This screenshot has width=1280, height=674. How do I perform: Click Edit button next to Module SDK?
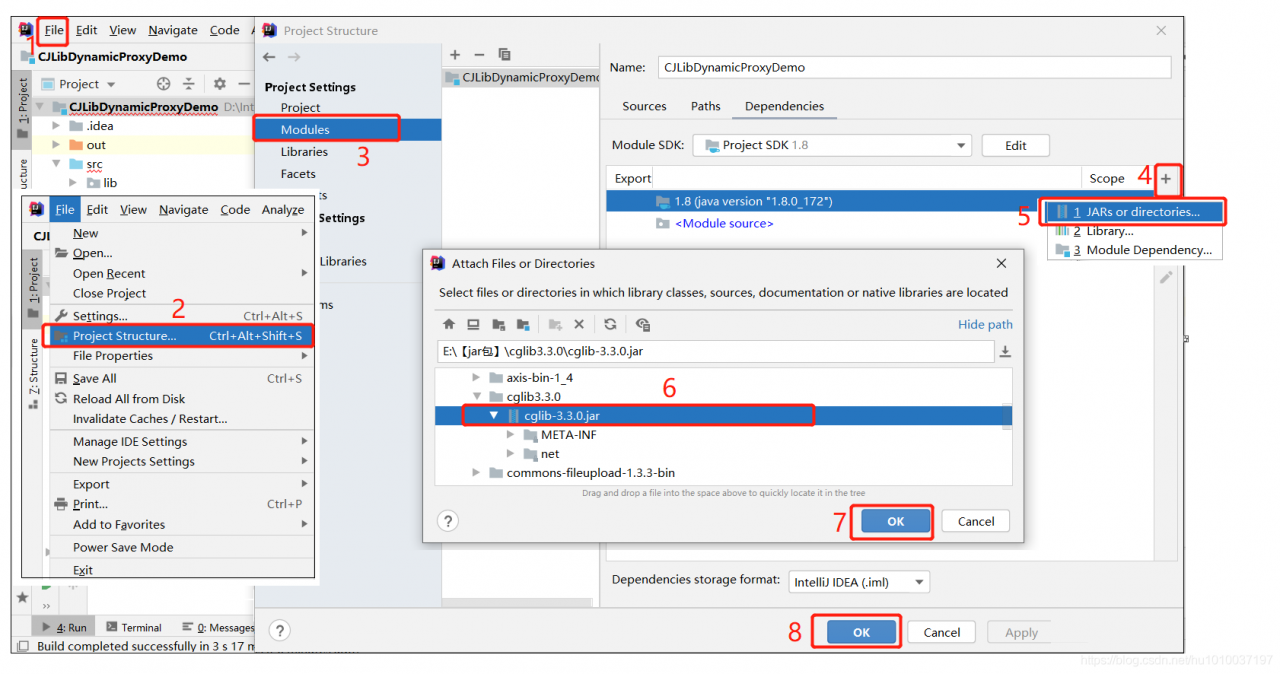point(1015,145)
